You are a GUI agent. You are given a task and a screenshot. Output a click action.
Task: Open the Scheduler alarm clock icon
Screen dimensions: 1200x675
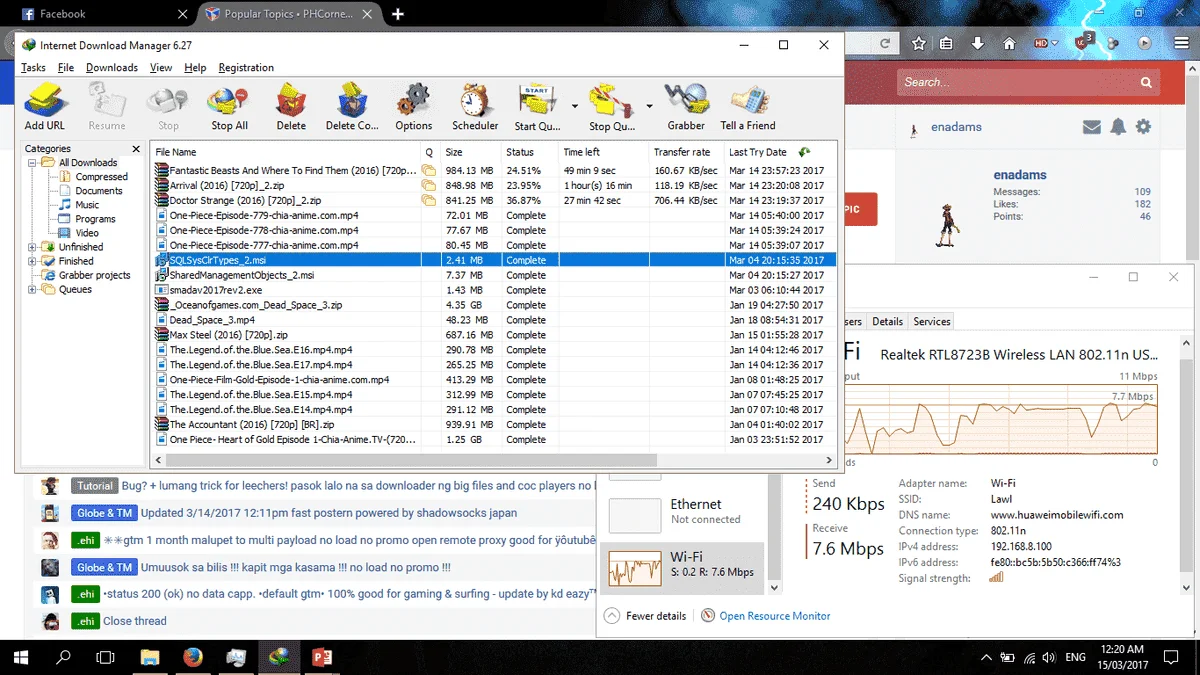(475, 108)
